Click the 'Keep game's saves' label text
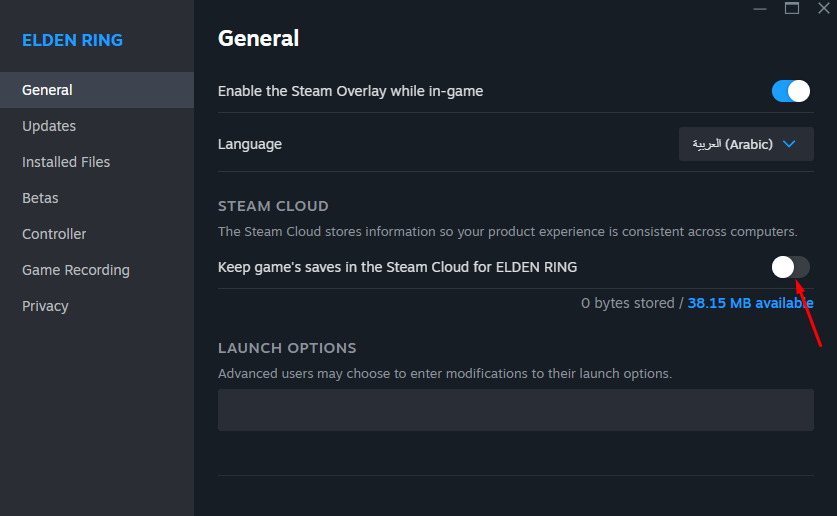This screenshot has width=837, height=516. pyautogui.click(x=397, y=267)
